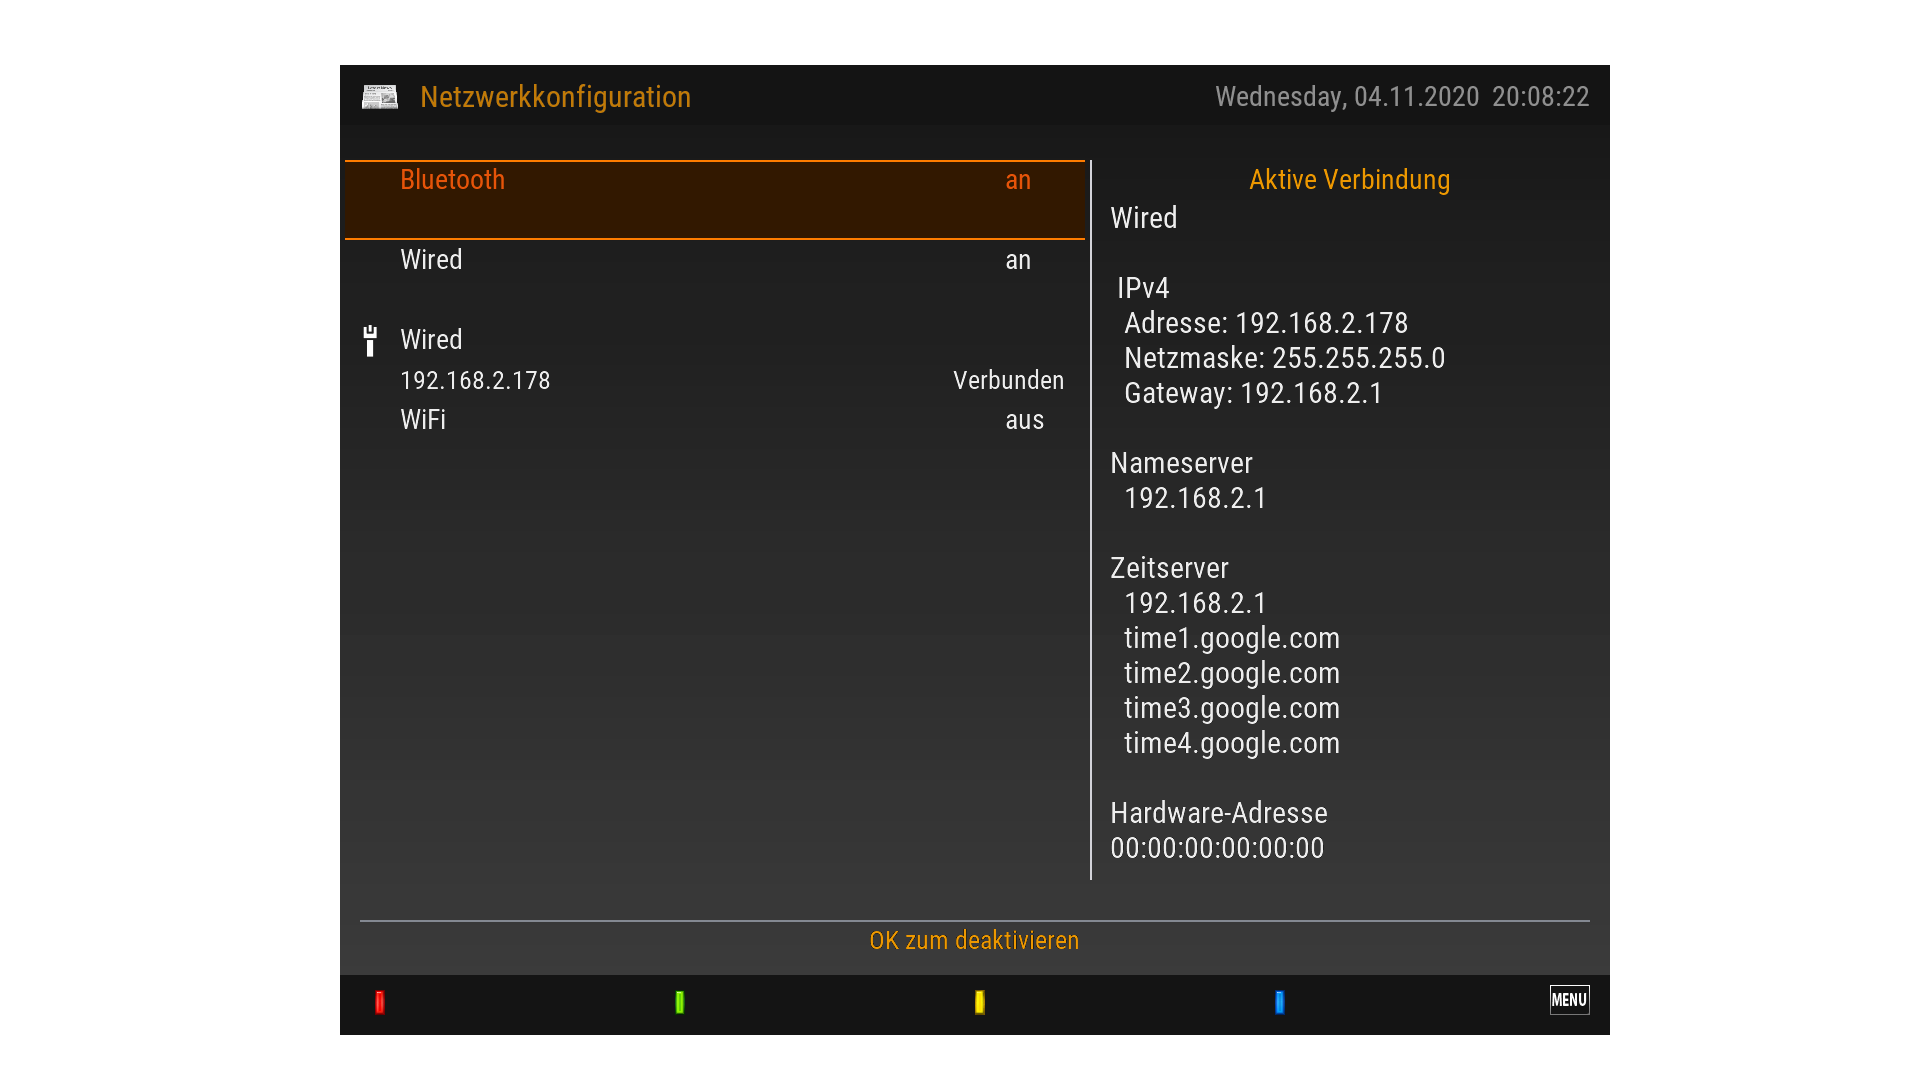This screenshot has height=1080, width=1920.
Task: Select the Wired technology row
Action: [431, 260]
